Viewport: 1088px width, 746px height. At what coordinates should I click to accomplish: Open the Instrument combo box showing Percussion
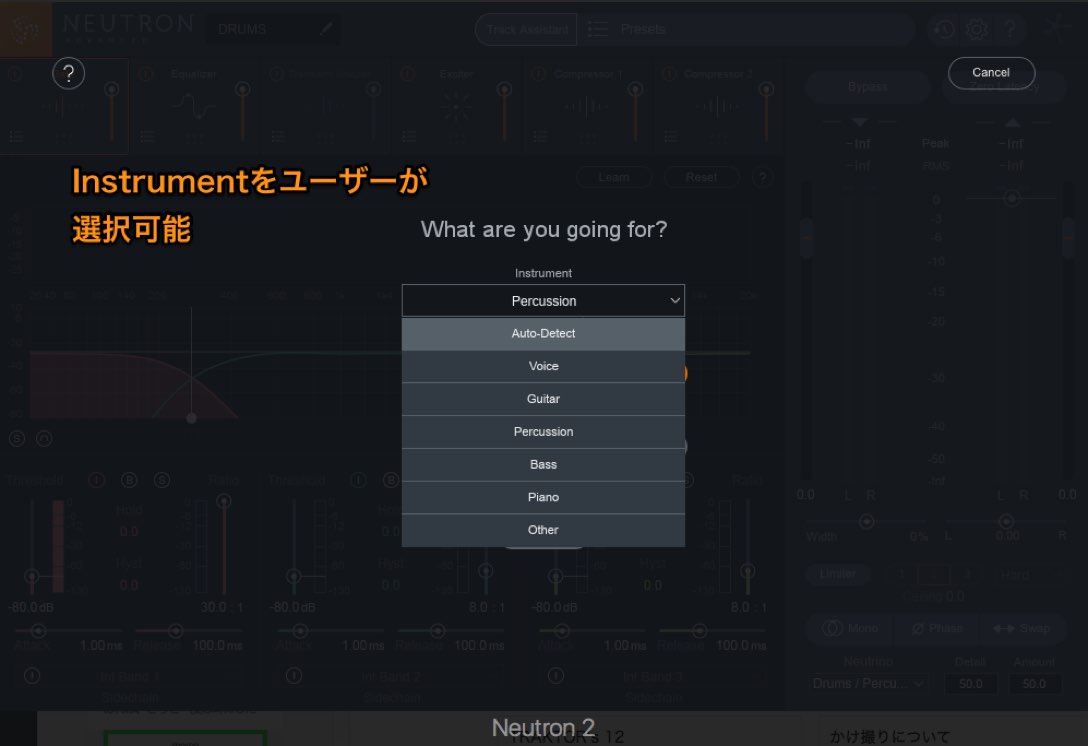coord(543,301)
